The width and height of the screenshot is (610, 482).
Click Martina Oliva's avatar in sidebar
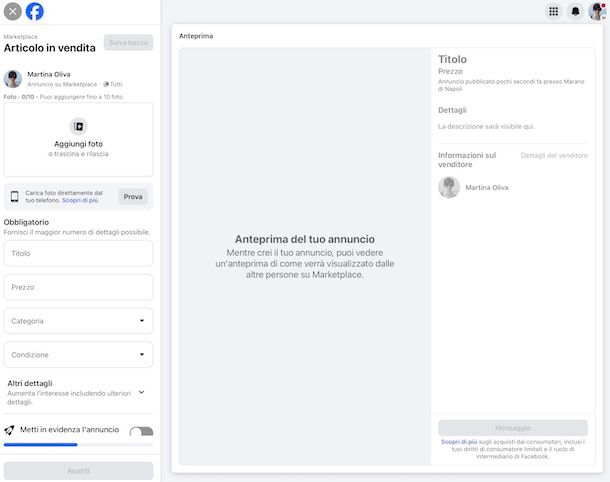pyautogui.click(x=13, y=79)
